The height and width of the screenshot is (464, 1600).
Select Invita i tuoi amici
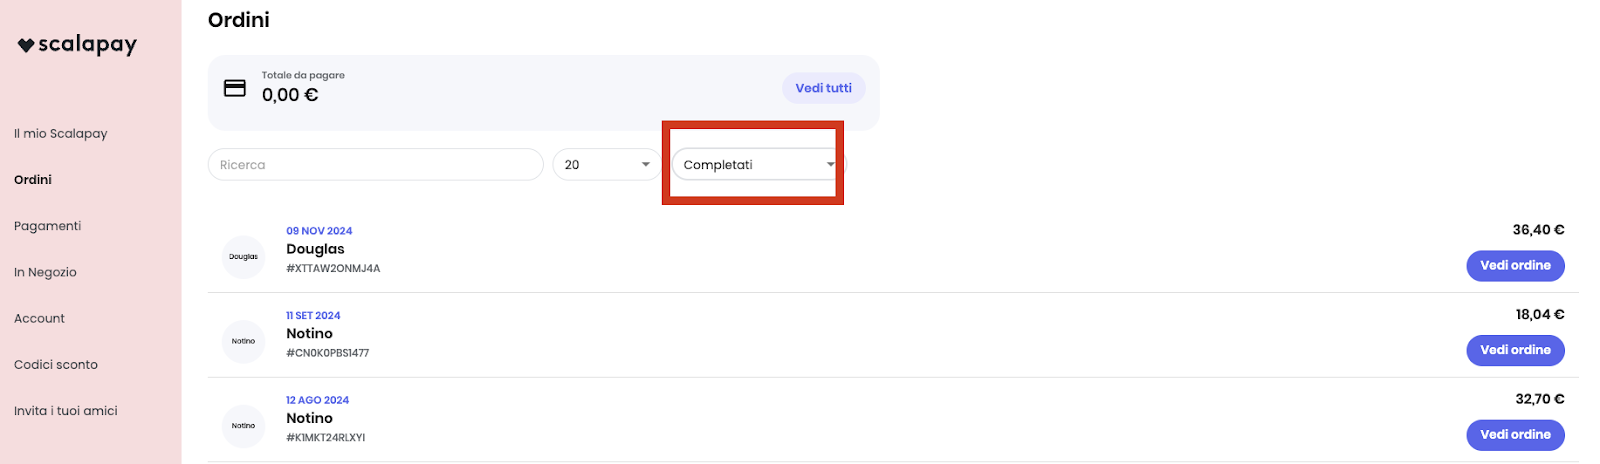(x=66, y=411)
